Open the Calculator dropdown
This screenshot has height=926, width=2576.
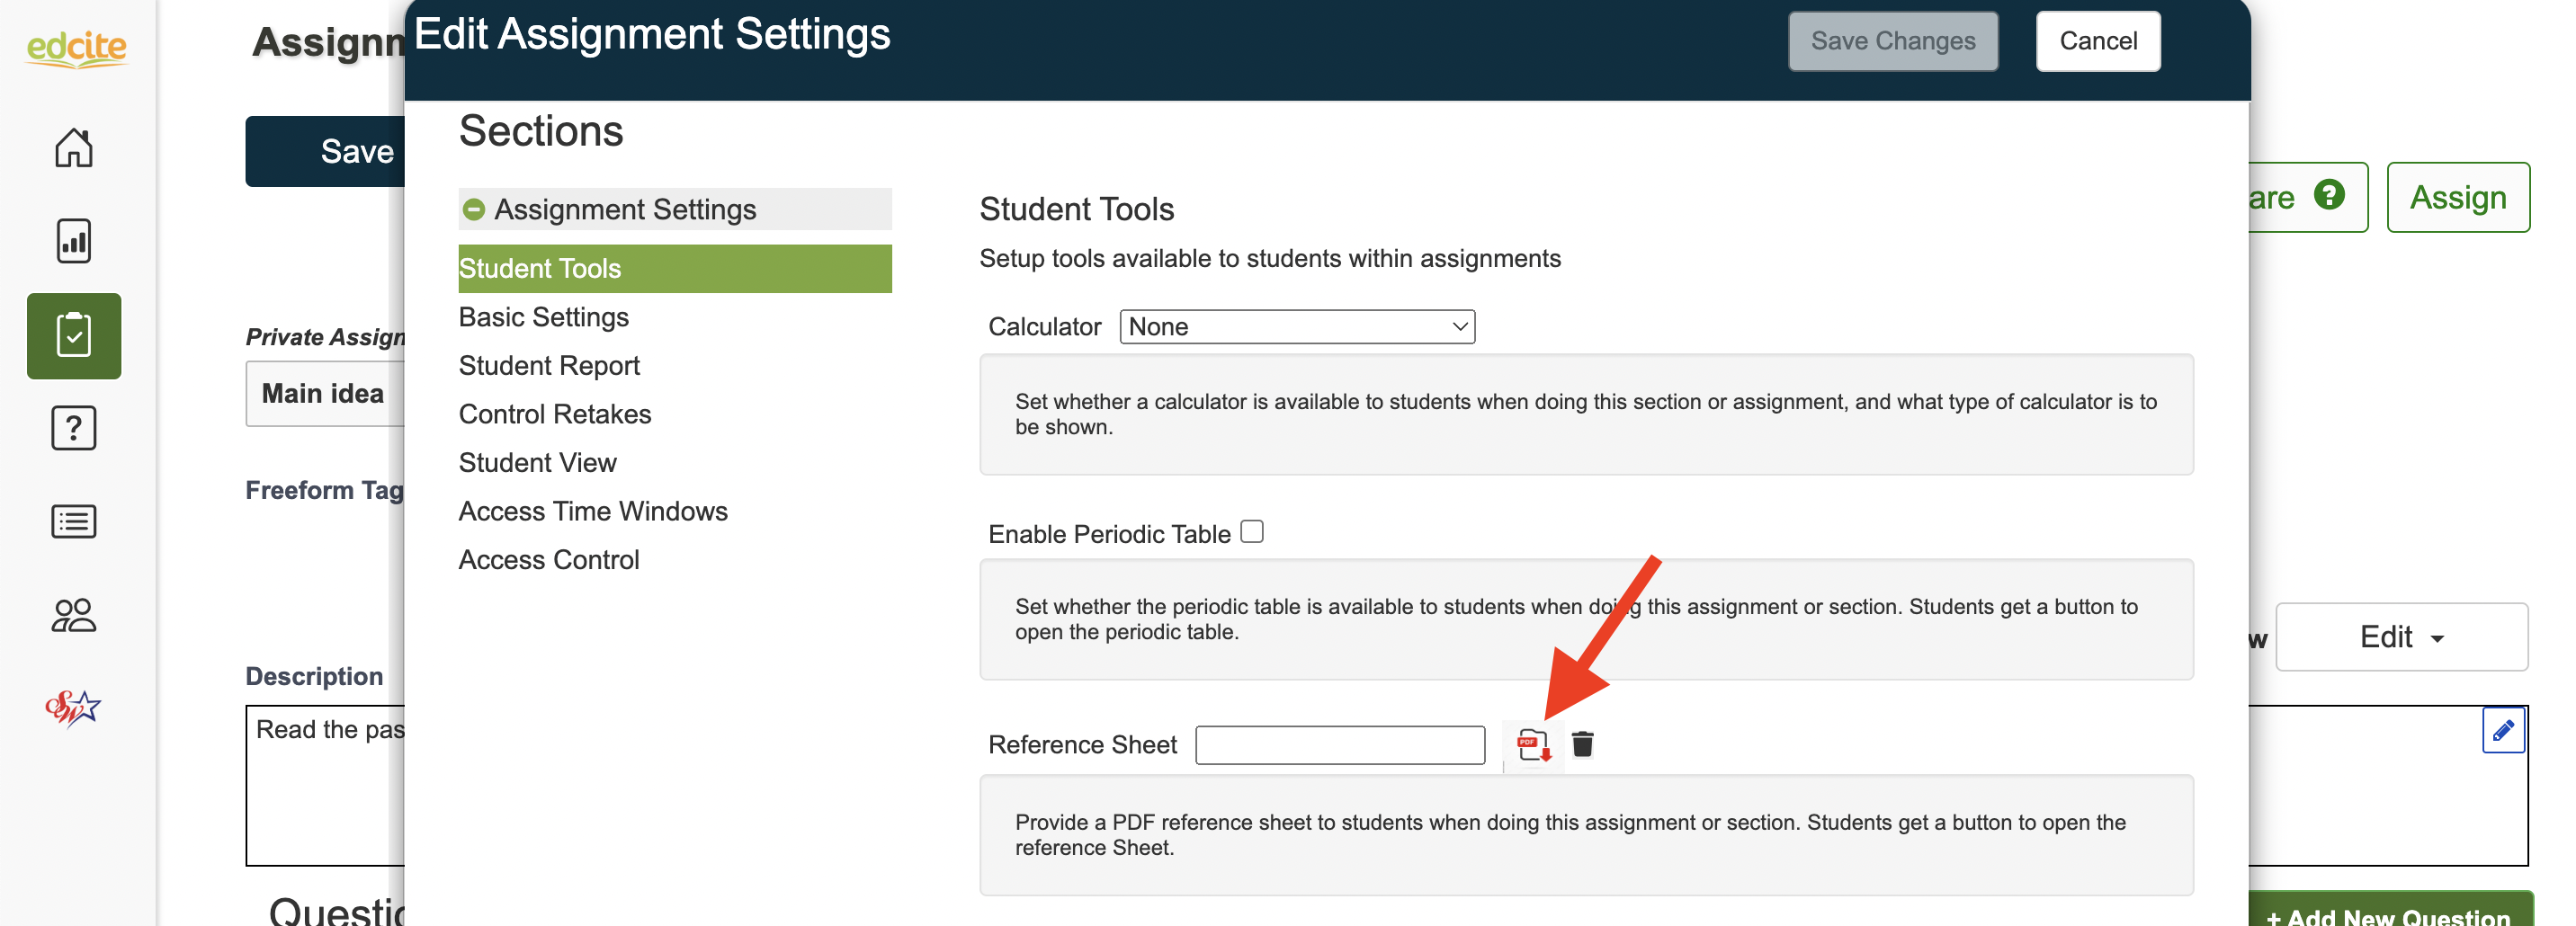[1297, 327]
